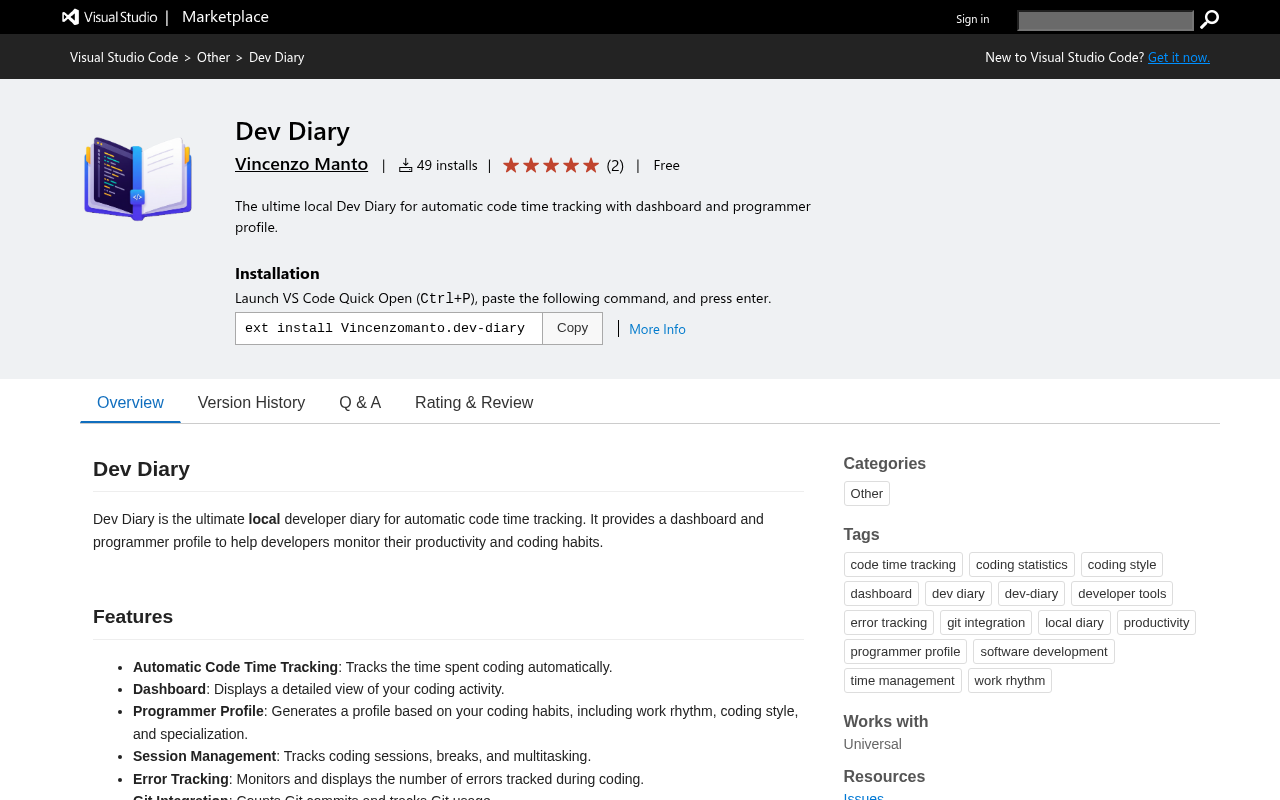1280x800 pixels.
Task: Click the five-star rating icons
Action: coord(550,165)
